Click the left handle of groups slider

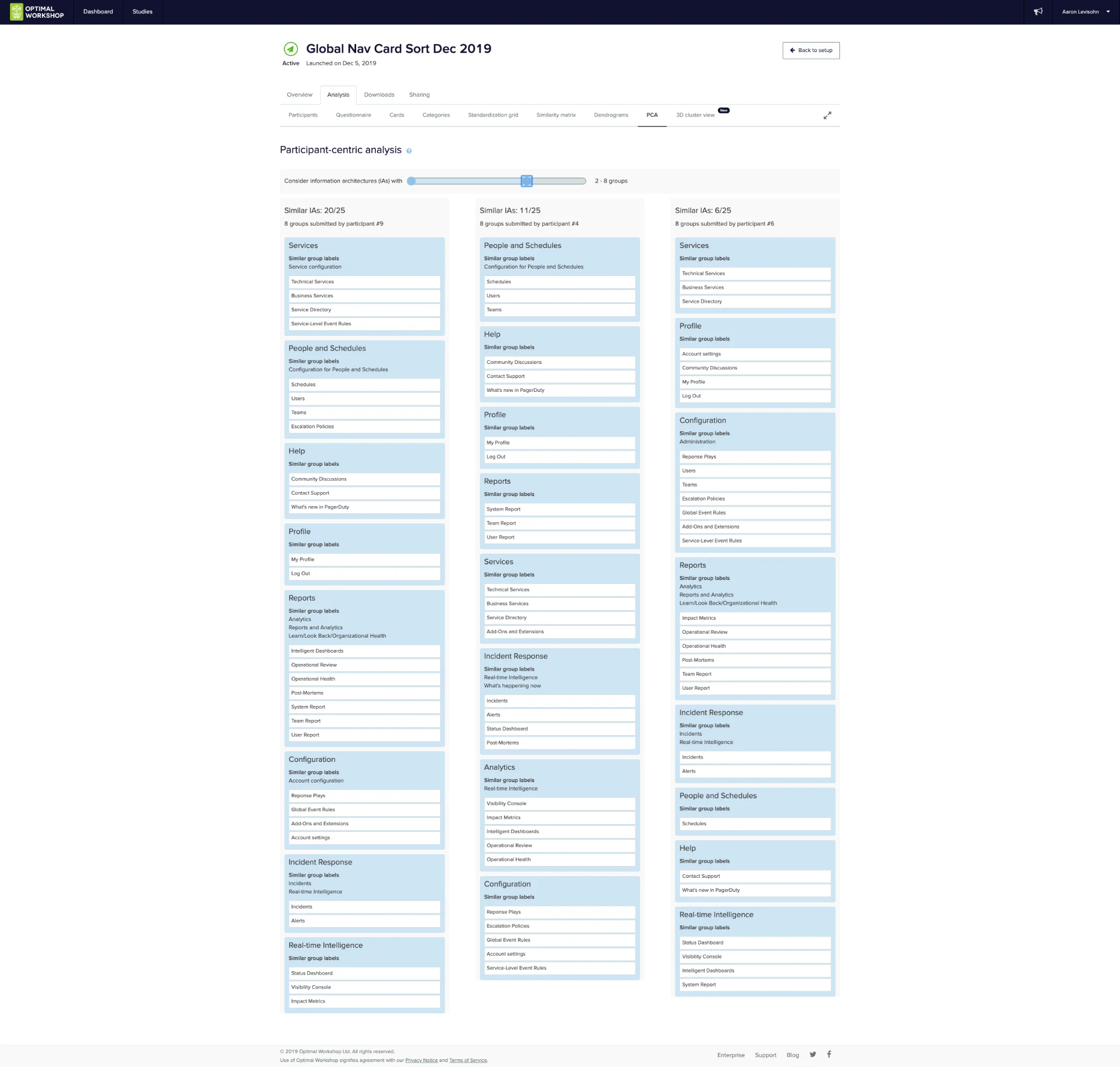tap(411, 181)
